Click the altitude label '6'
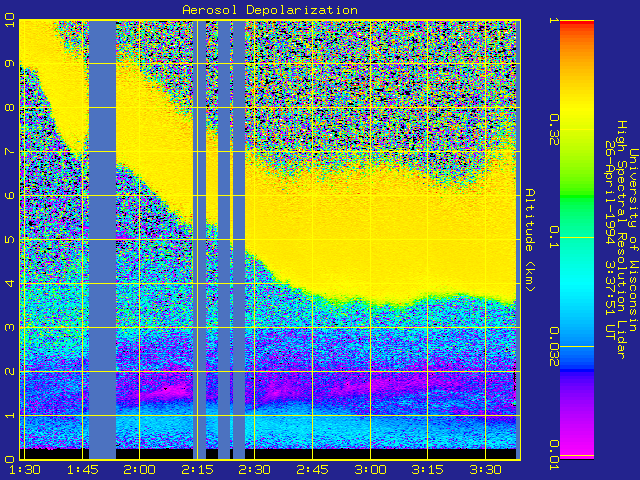The image size is (640, 480). coord(10,196)
